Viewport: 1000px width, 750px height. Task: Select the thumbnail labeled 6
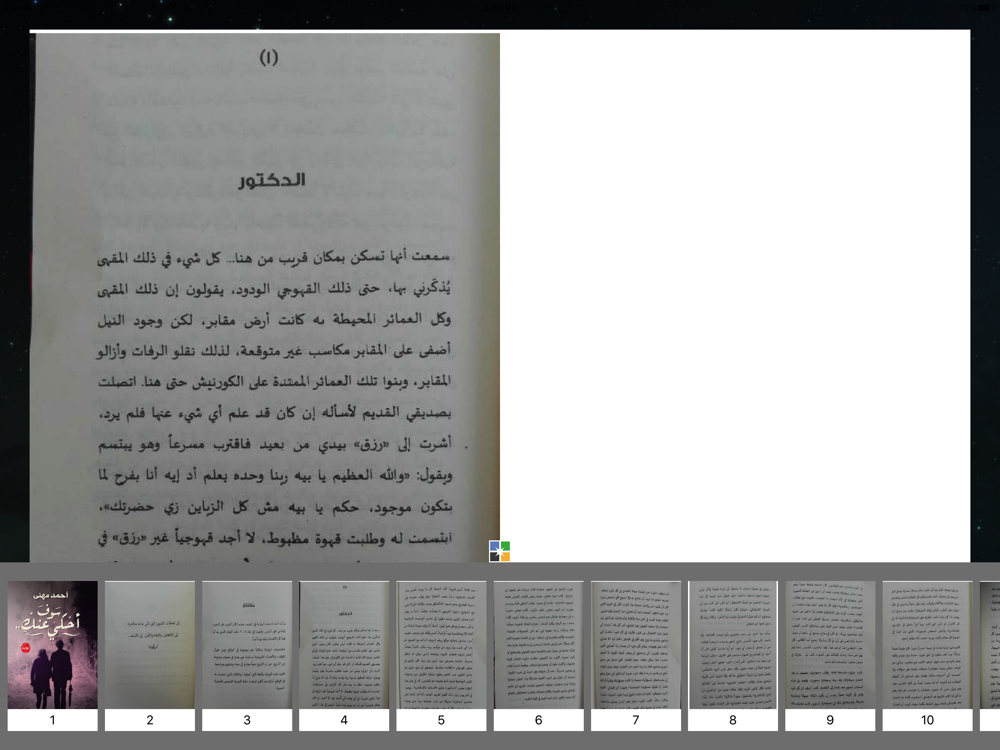(x=538, y=644)
